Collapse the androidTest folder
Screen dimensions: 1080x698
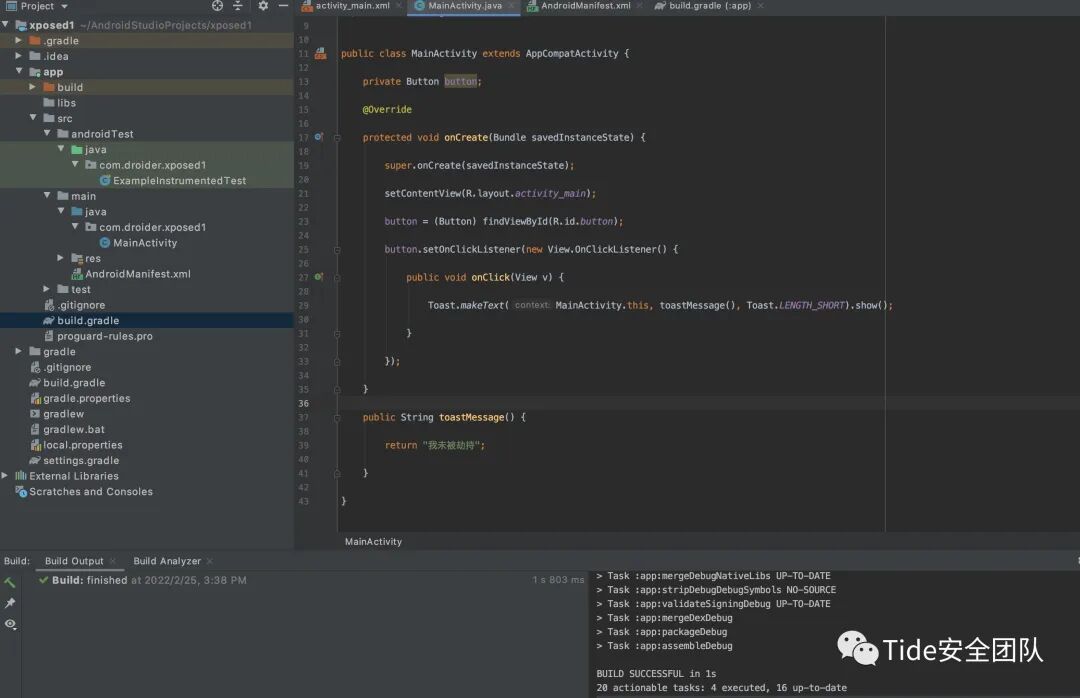click(x=47, y=134)
